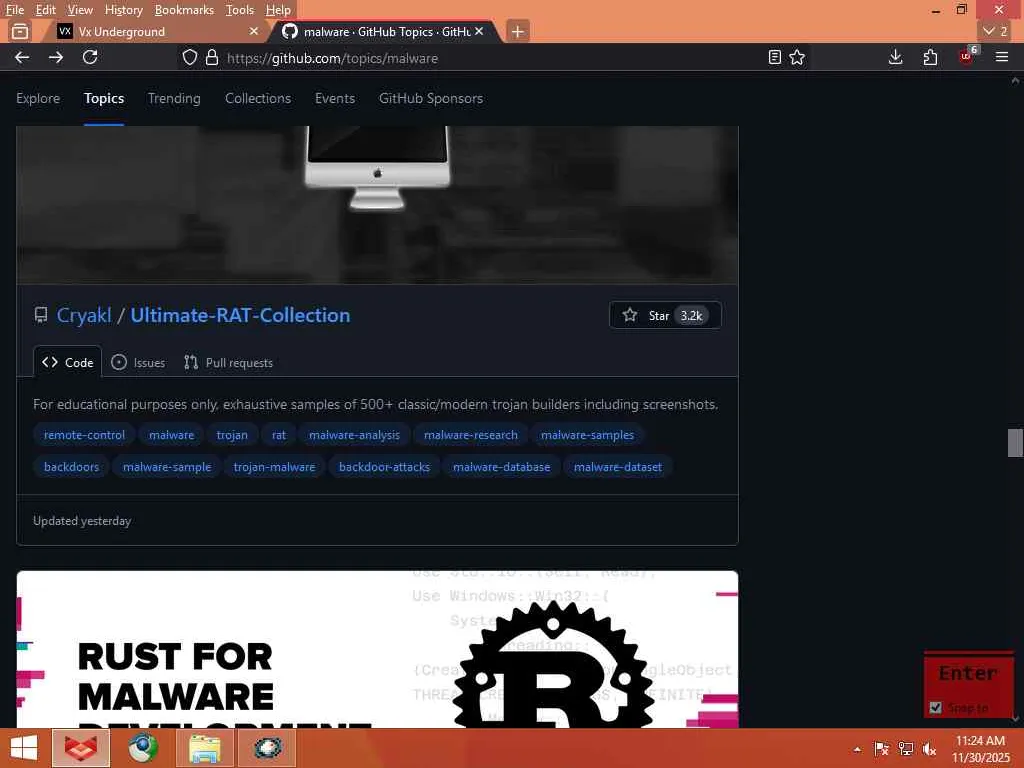The image size is (1024, 768).
Task: Click the backdoor-attacks topic tag
Action: tap(385, 467)
